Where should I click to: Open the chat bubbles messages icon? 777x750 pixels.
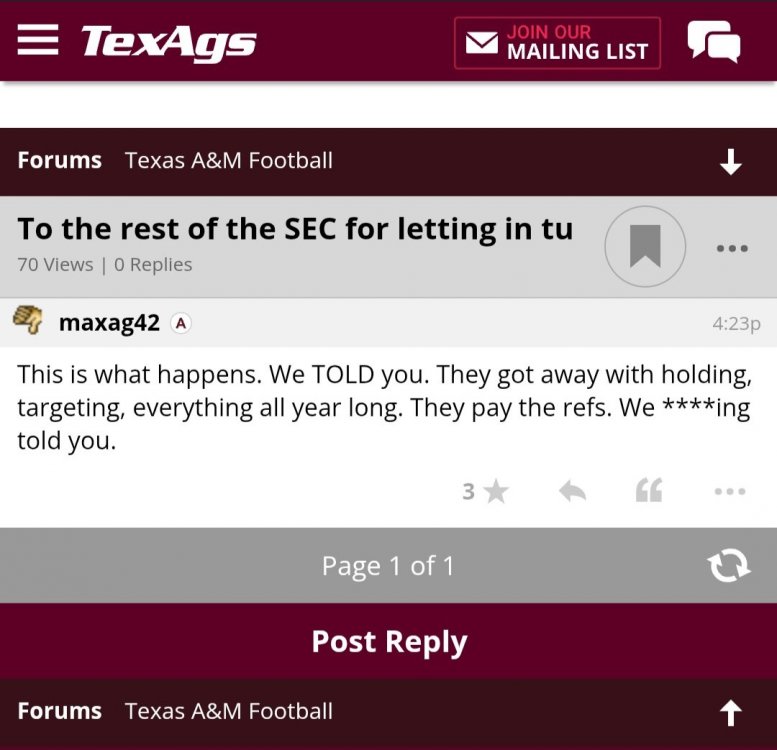pyautogui.click(x=714, y=42)
